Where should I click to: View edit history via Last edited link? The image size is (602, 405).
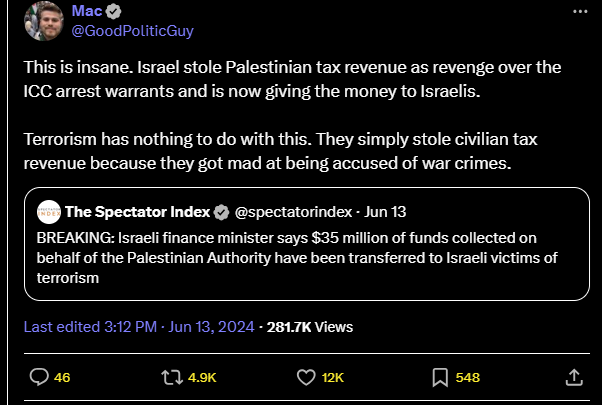point(138,326)
